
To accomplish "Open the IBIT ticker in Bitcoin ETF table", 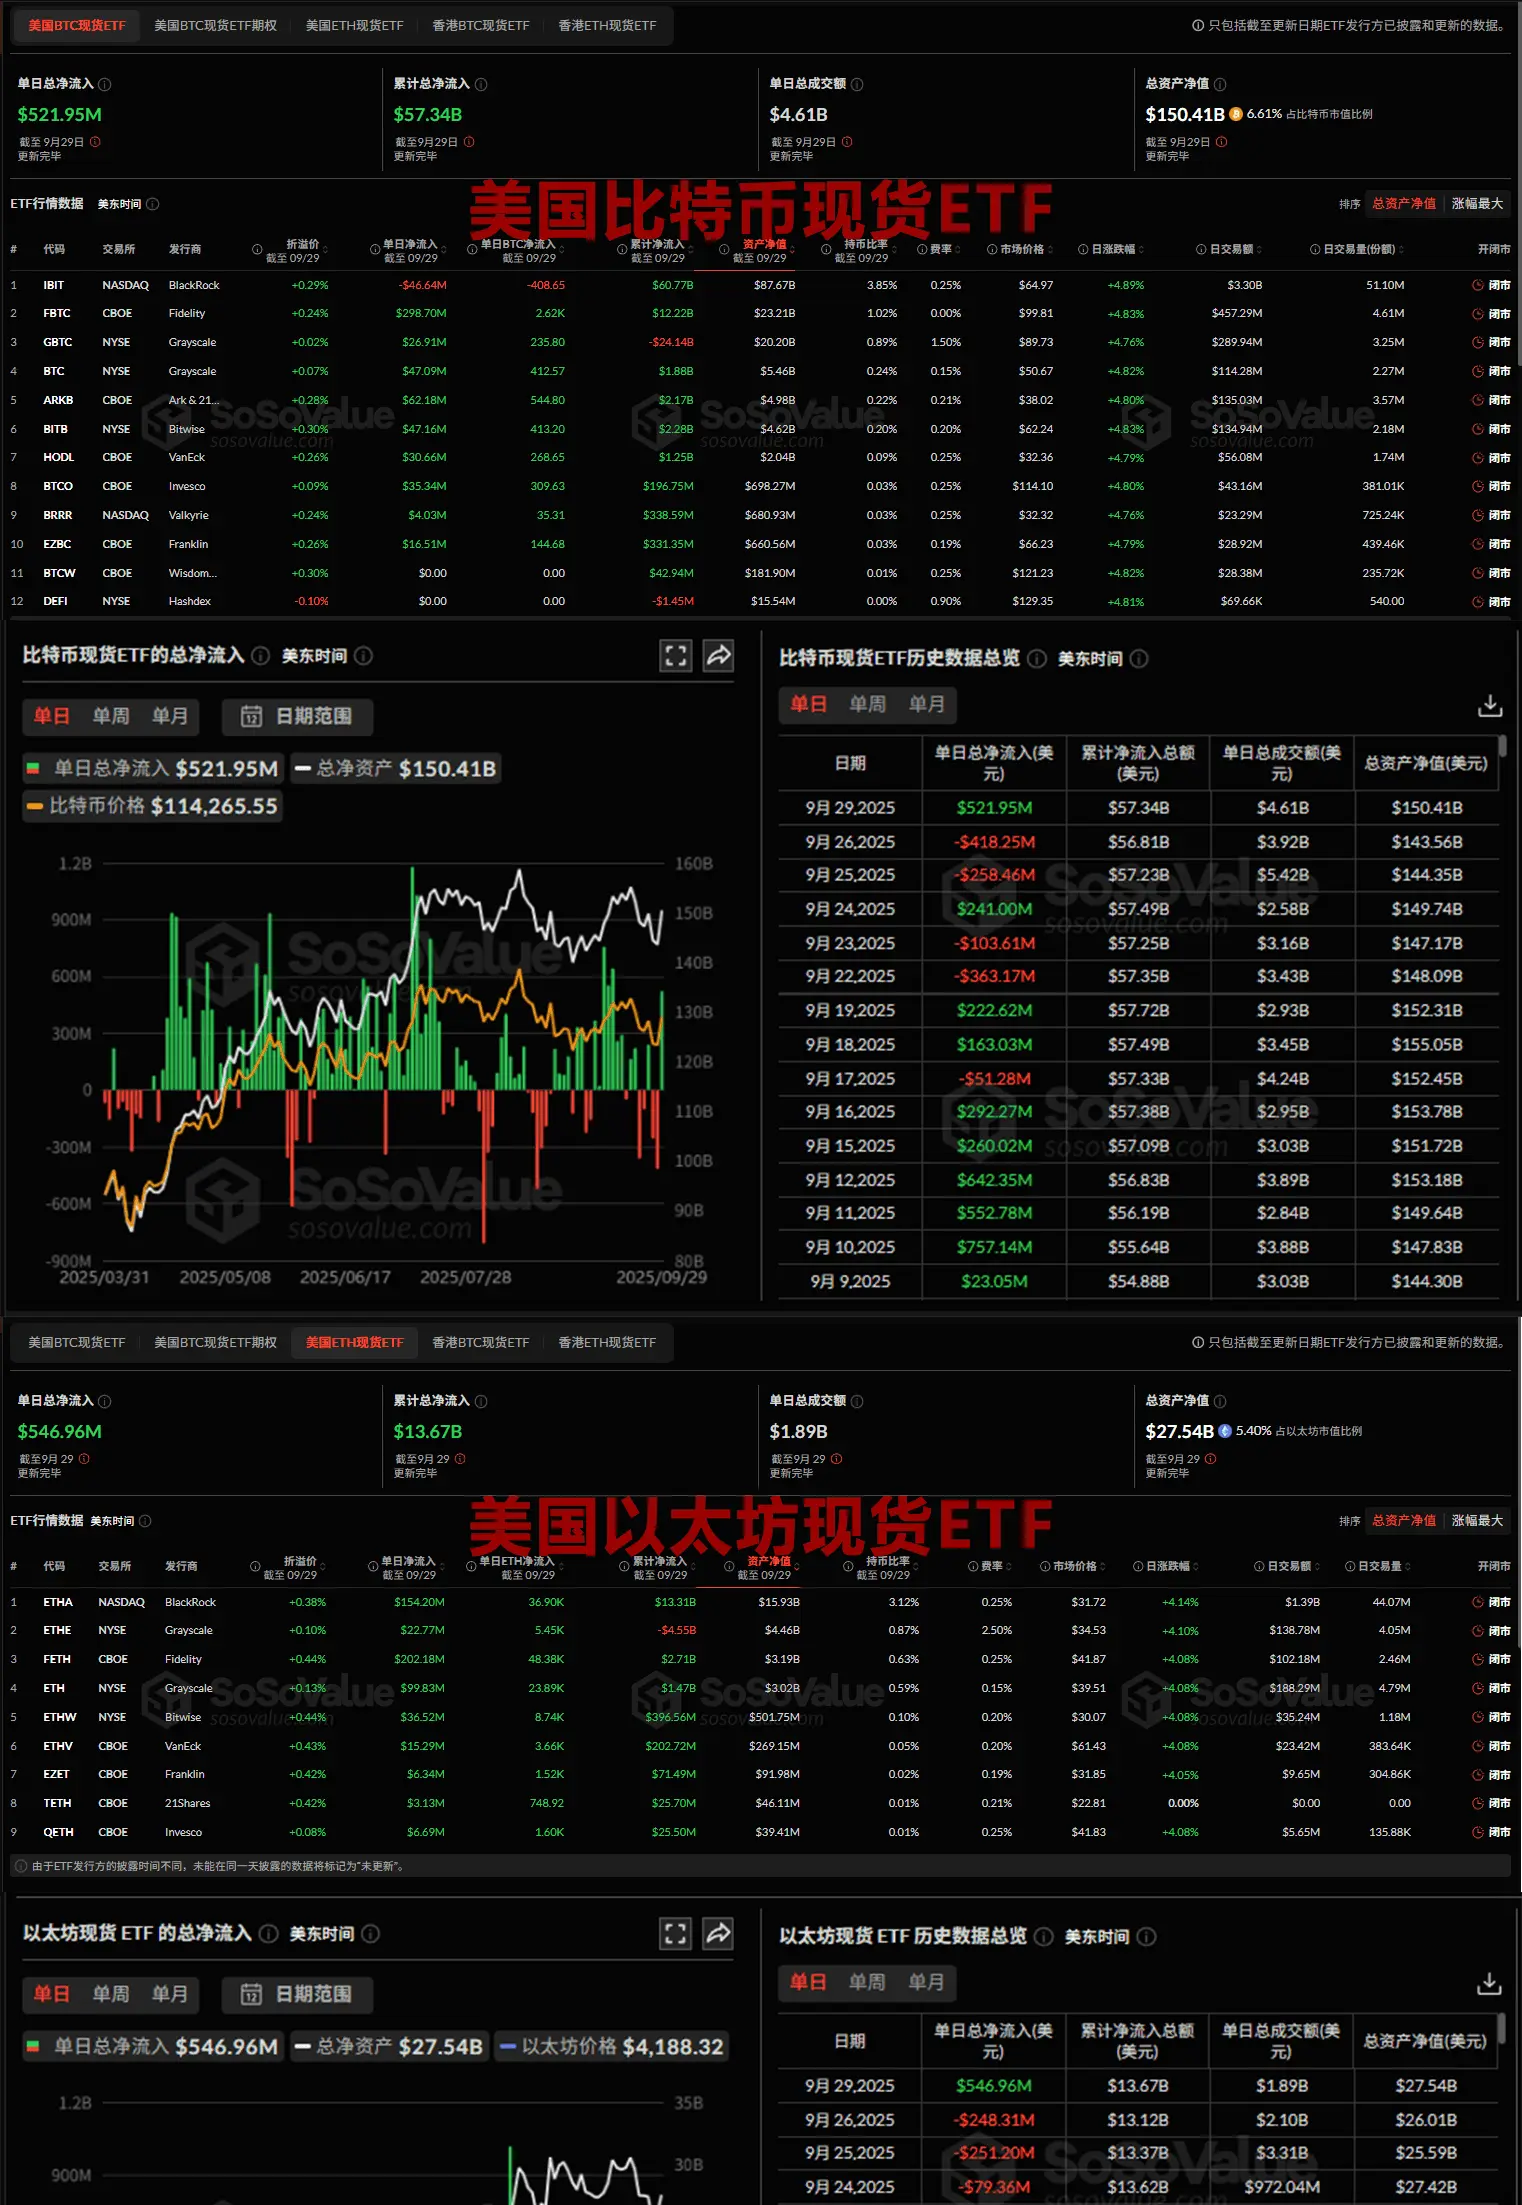I will coord(54,285).
